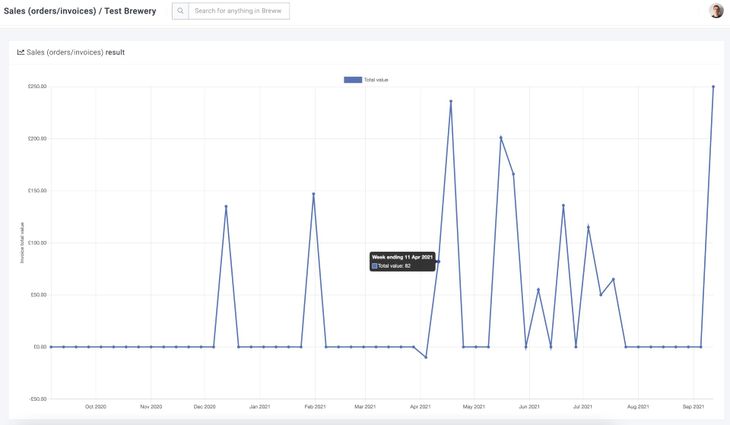Image resolution: width=730 pixels, height=425 pixels.
Task: Click the 'Invoice total value' y-axis title
Action: pos(21,242)
